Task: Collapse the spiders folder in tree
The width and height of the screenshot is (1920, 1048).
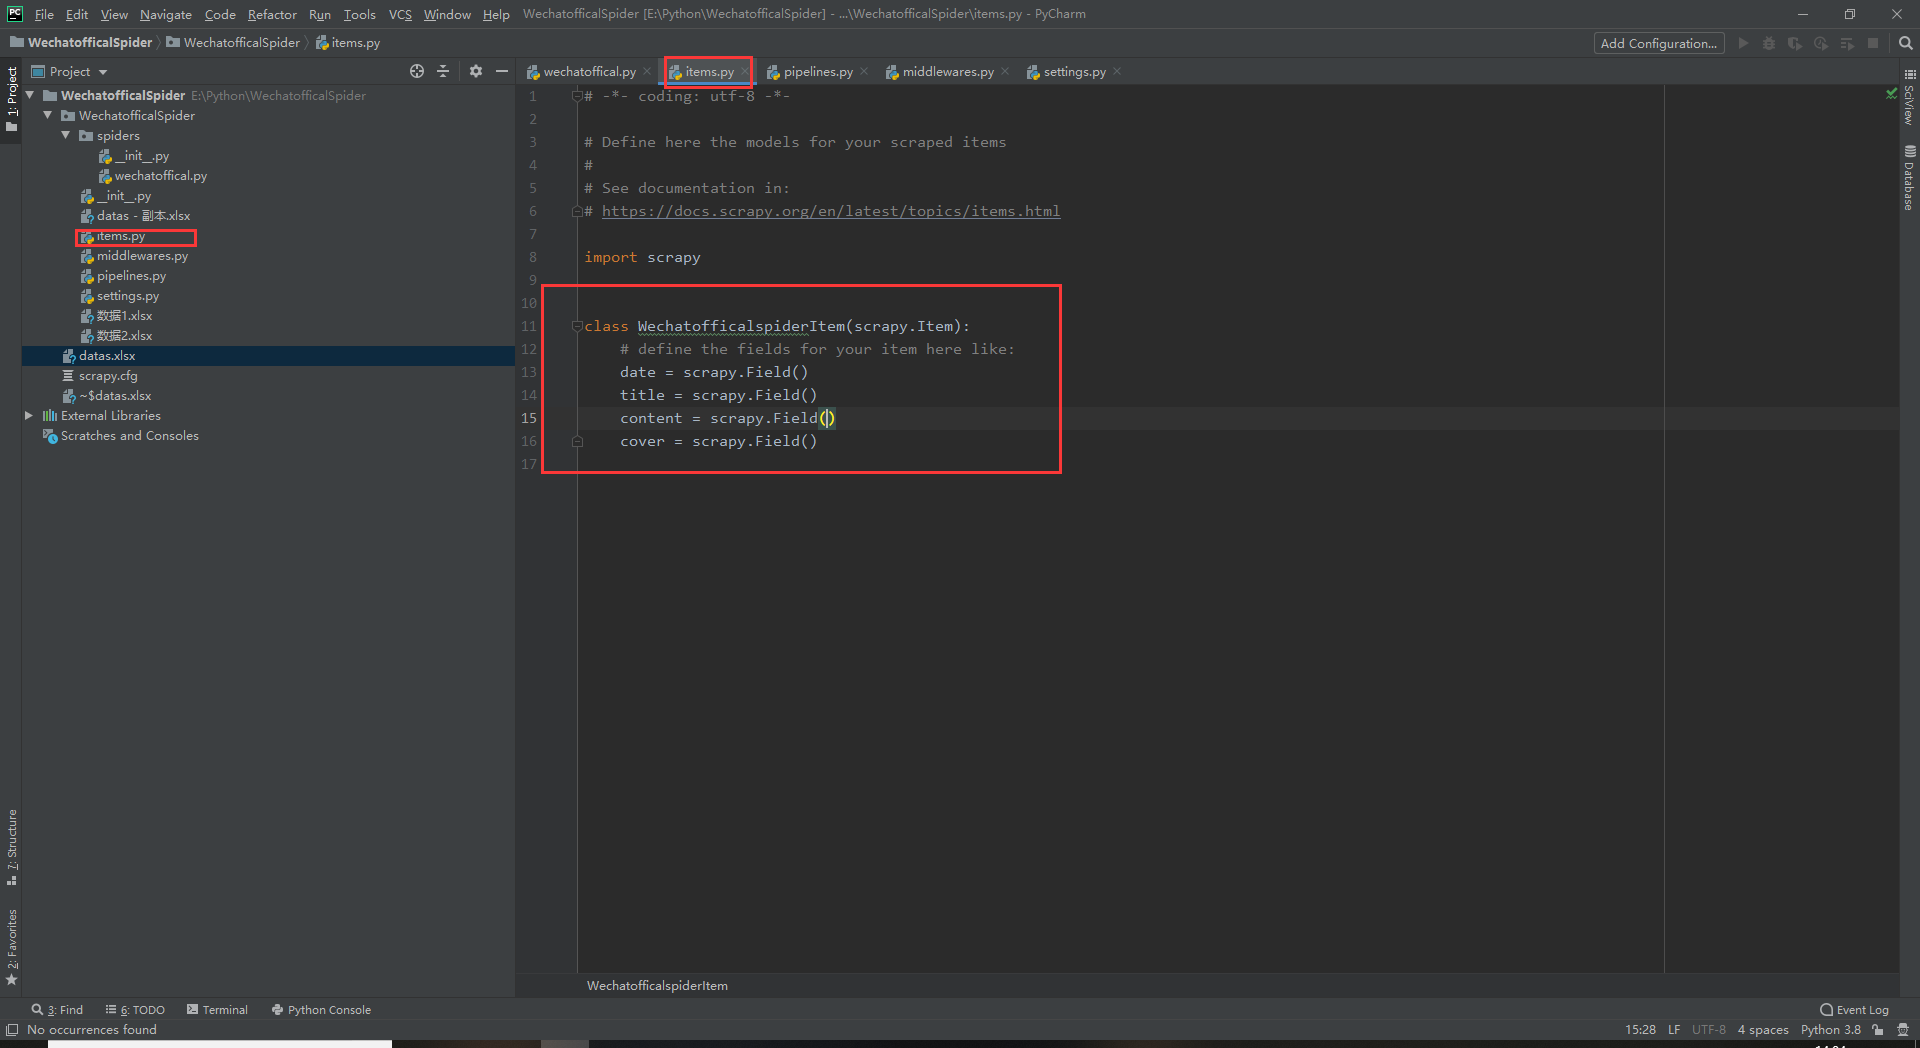Action: [66, 136]
